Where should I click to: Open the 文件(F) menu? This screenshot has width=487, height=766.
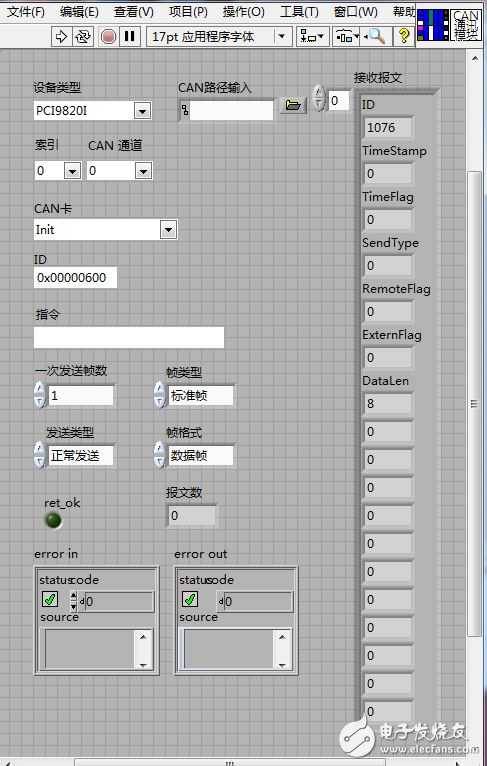(x=25, y=11)
